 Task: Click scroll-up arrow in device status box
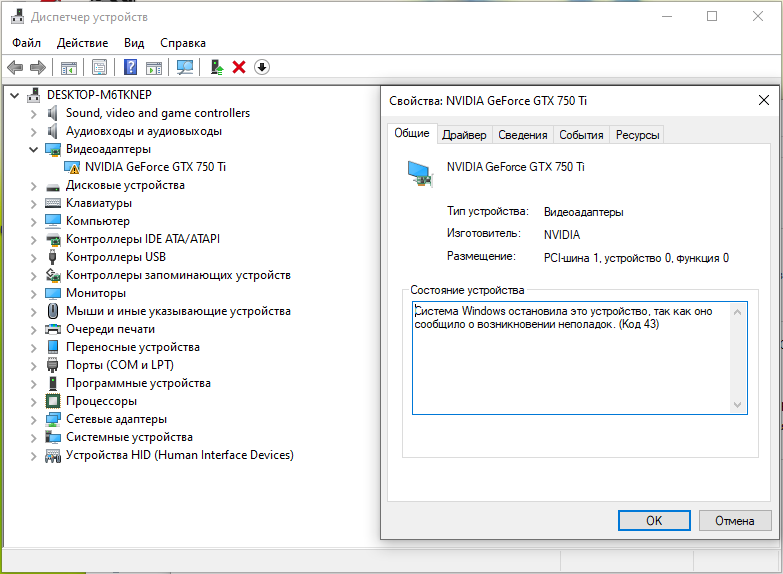(737, 312)
